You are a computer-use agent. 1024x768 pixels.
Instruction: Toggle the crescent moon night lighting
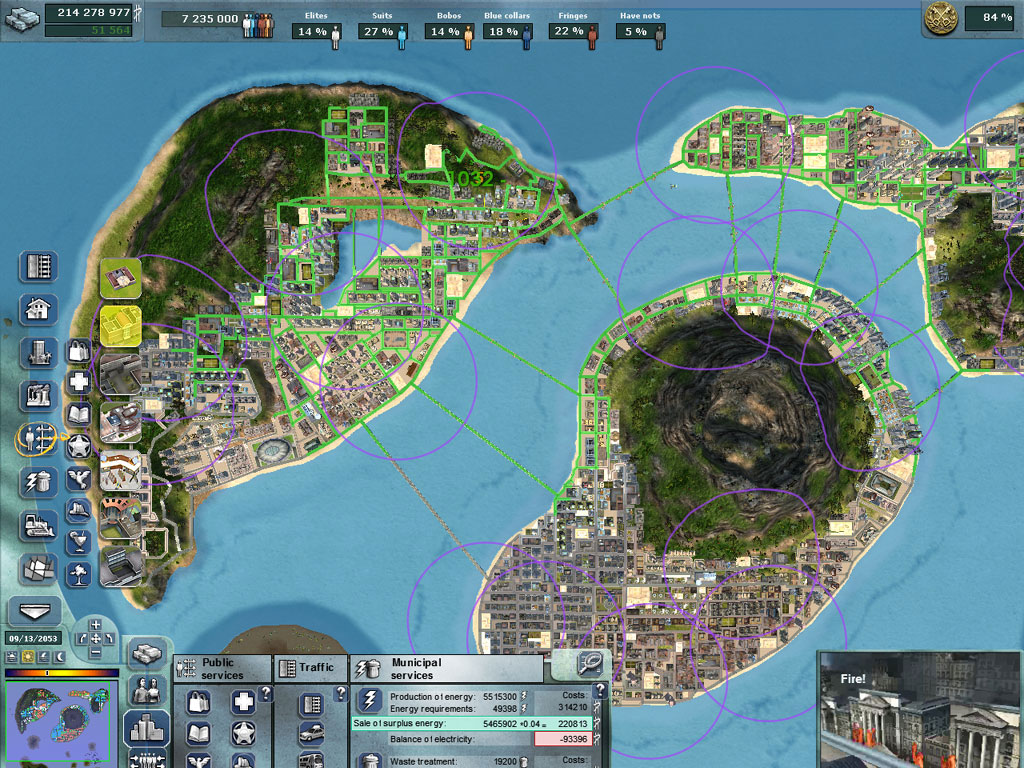tap(62, 657)
